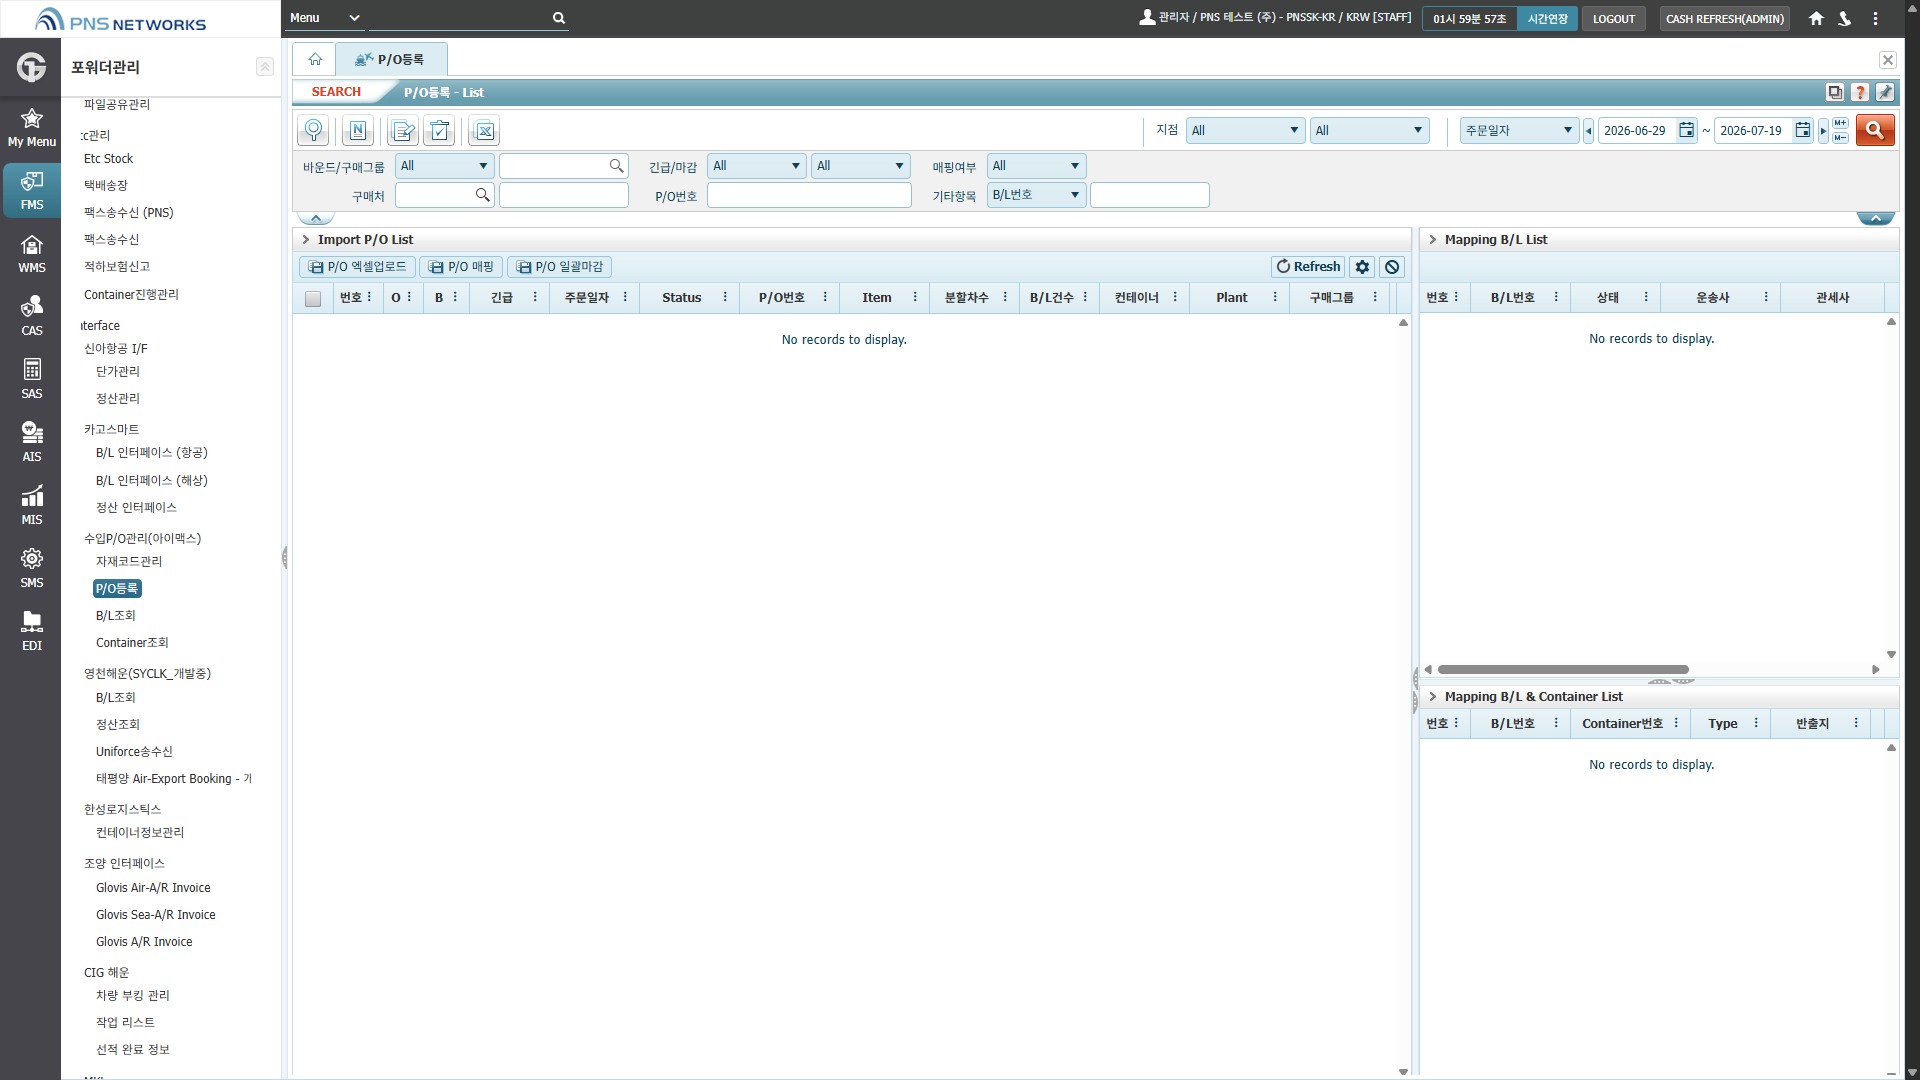Click the M+ month increment button
The image size is (1920, 1080).
[1841, 123]
